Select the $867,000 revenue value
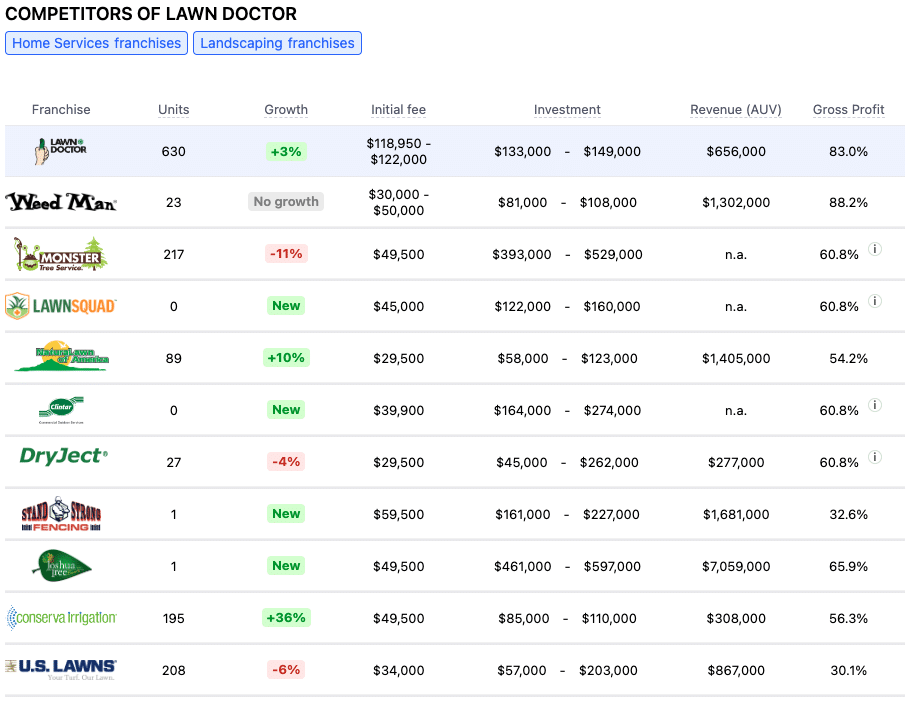 (x=736, y=670)
